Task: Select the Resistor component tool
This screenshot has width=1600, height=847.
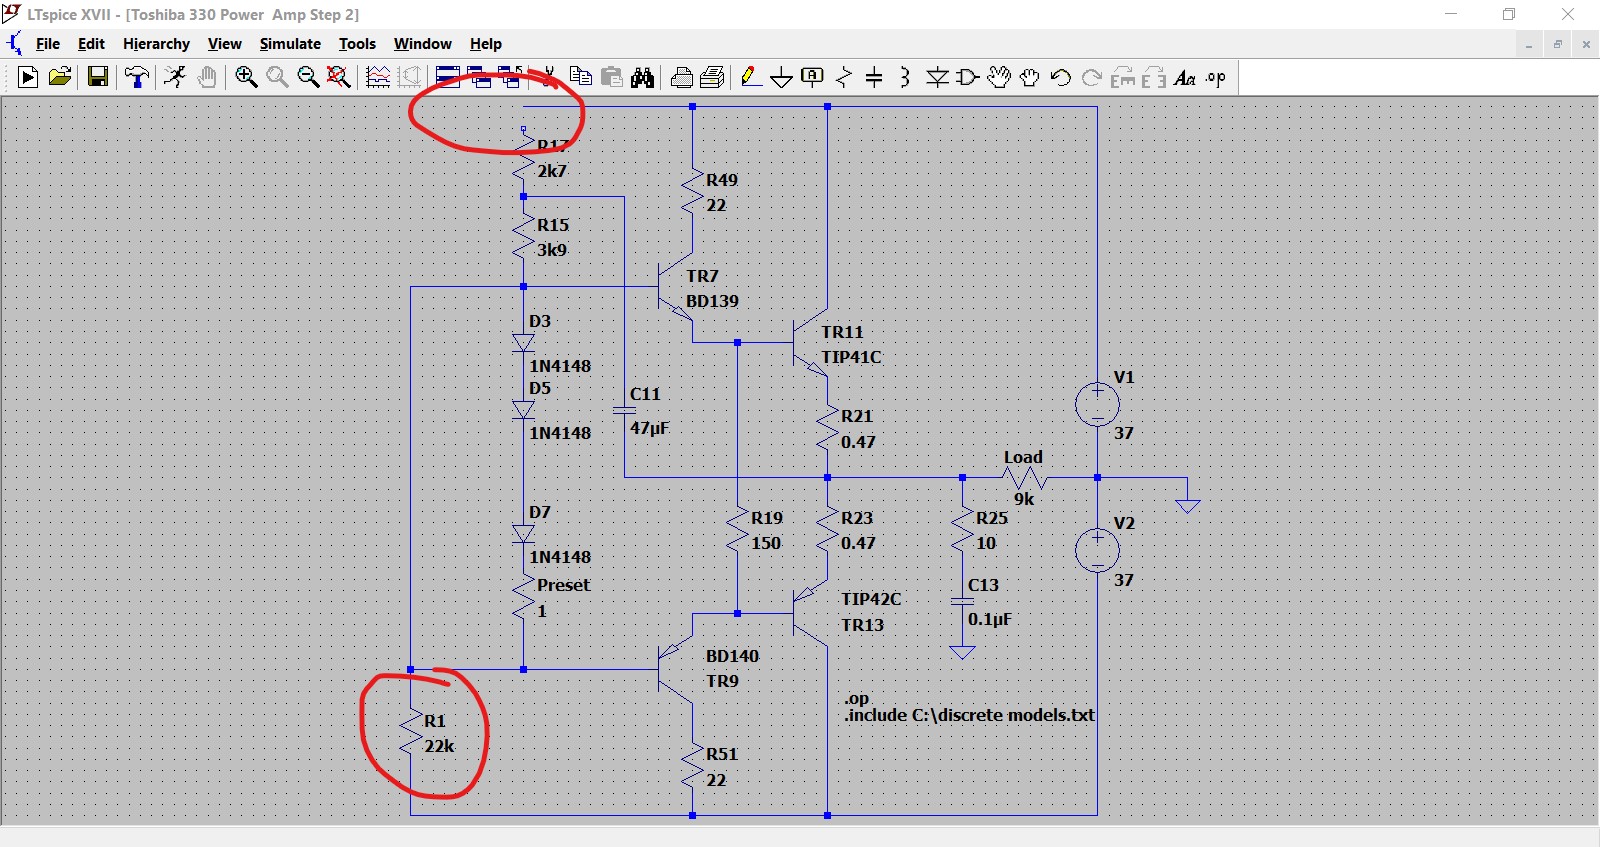Action: pos(844,77)
